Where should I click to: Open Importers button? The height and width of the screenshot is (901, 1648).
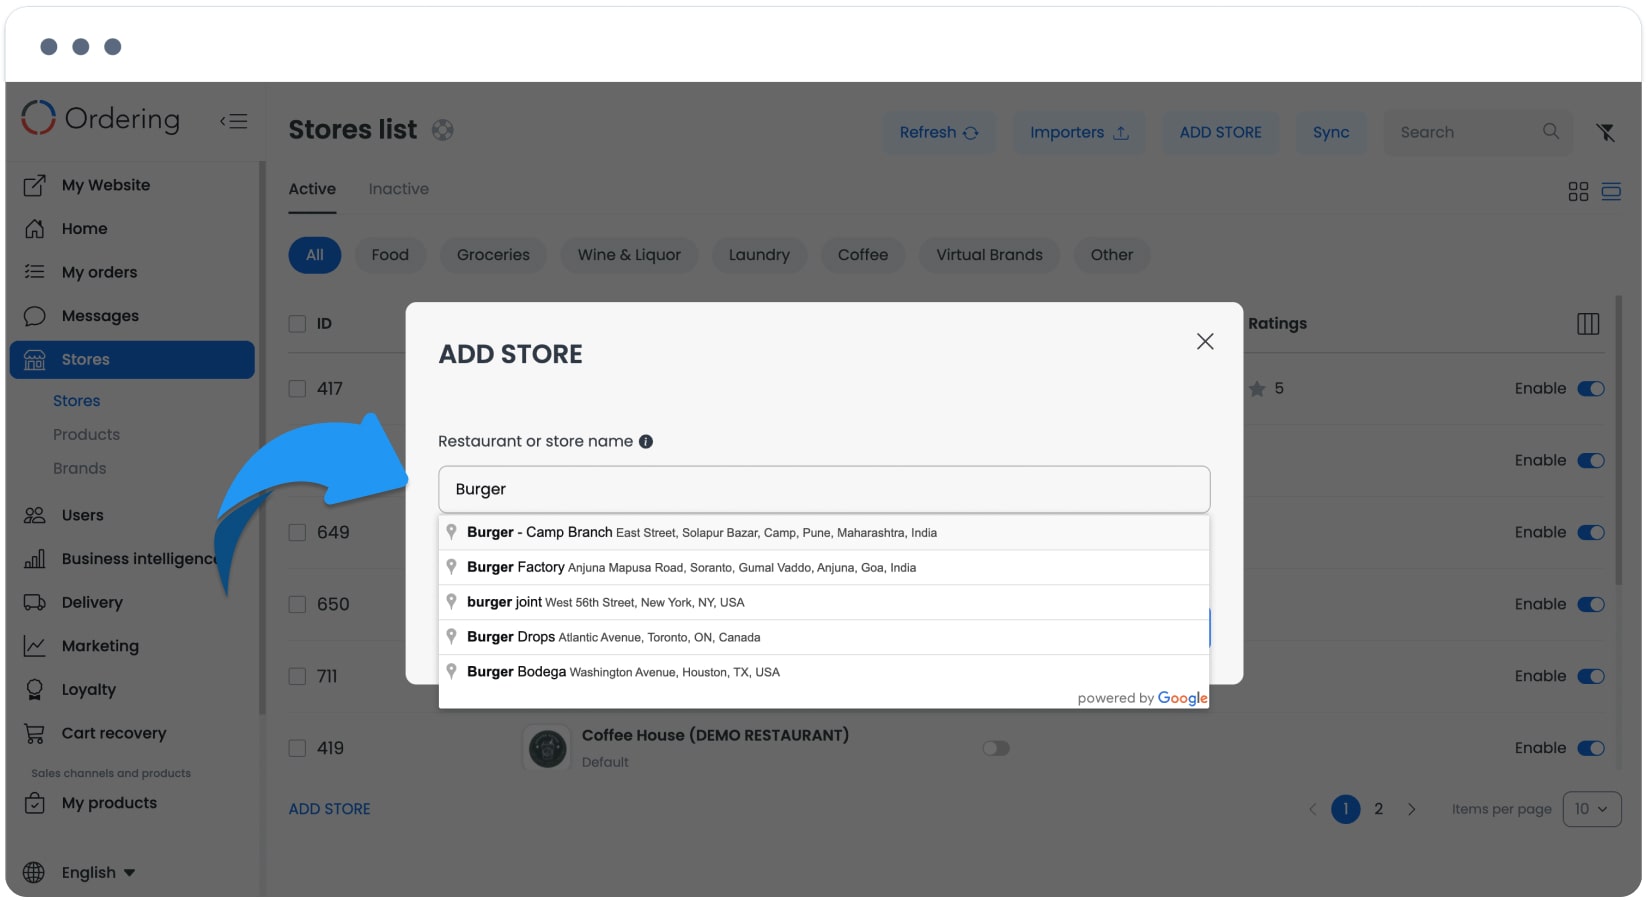click(1079, 132)
